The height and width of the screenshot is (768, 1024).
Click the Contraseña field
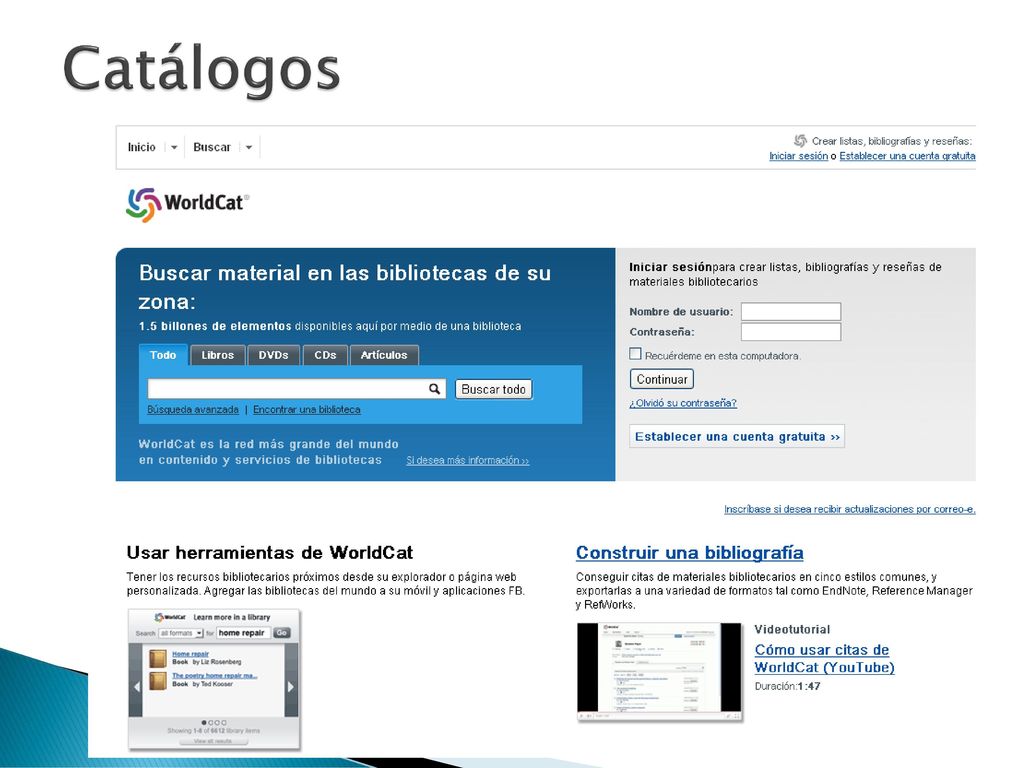point(791,332)
